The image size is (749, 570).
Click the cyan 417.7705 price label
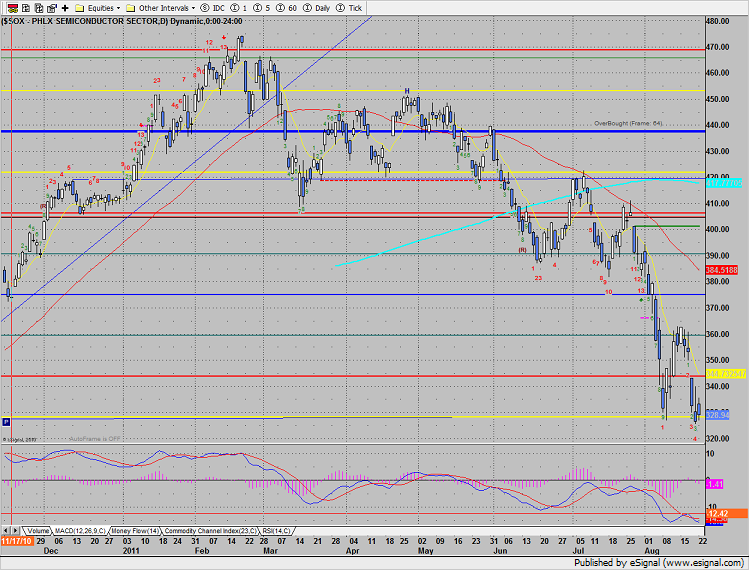tap(724, 183)
